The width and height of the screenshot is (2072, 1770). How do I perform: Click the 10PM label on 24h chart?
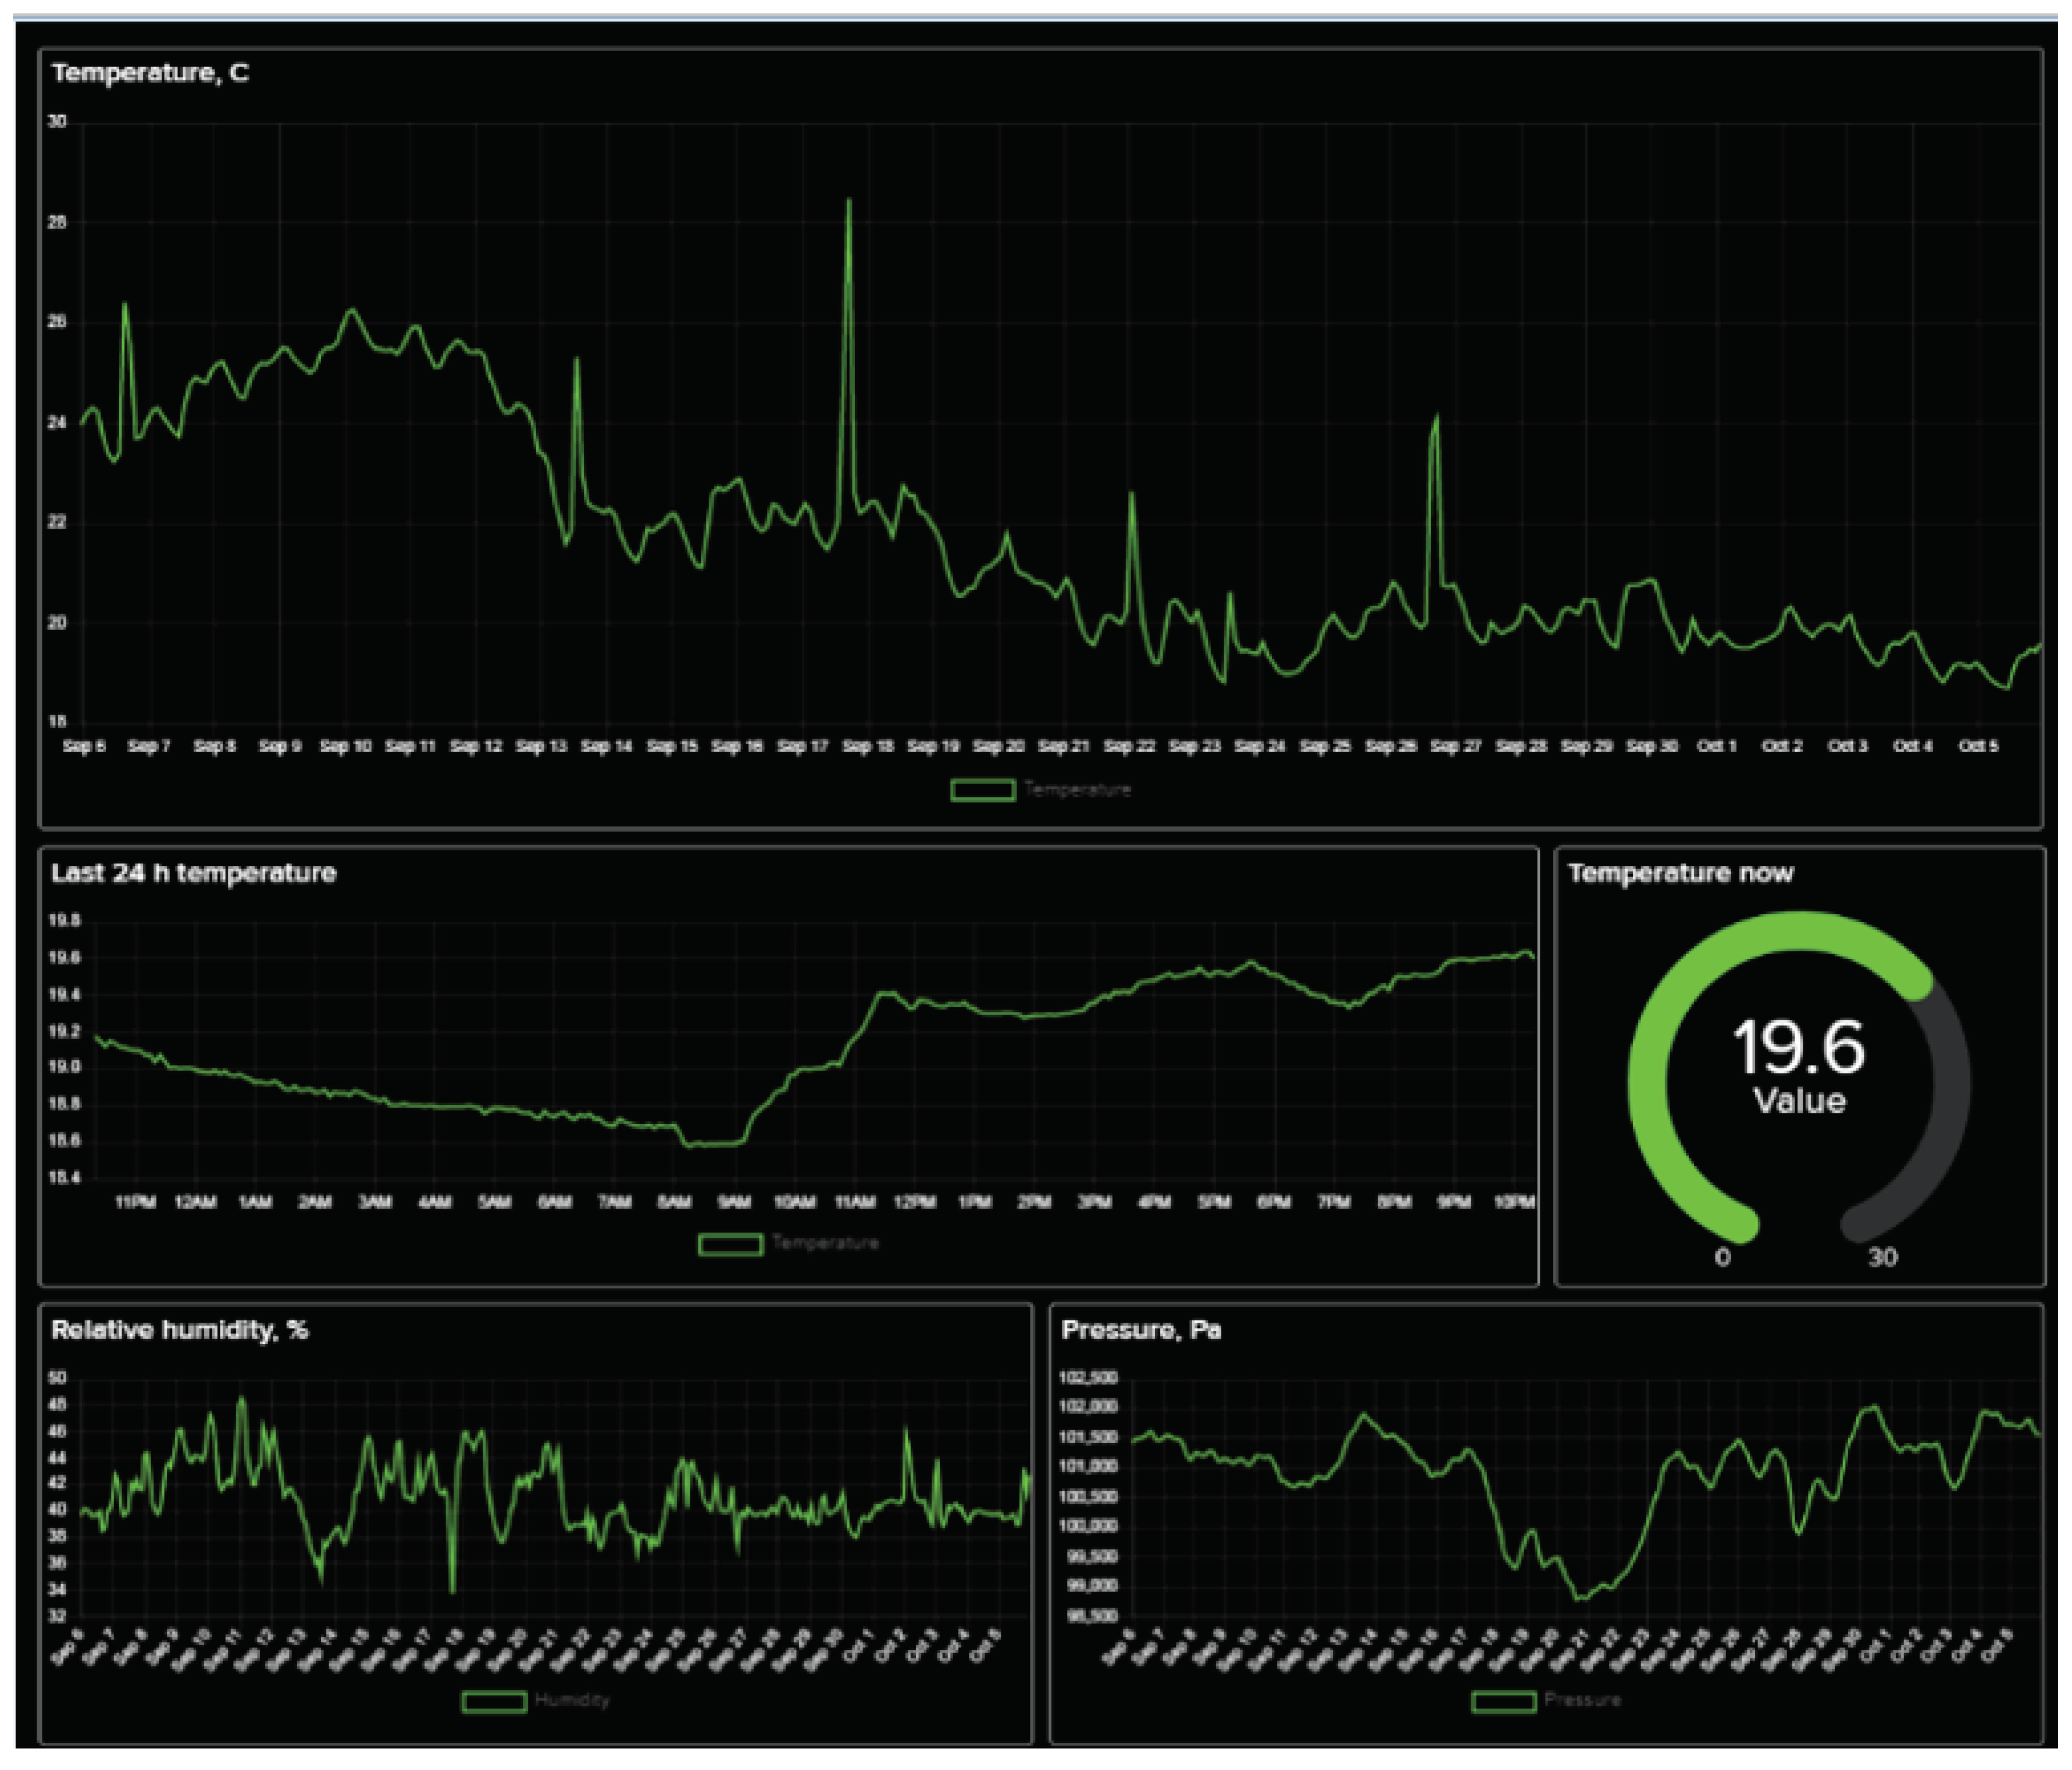tap(1514, 1202)
